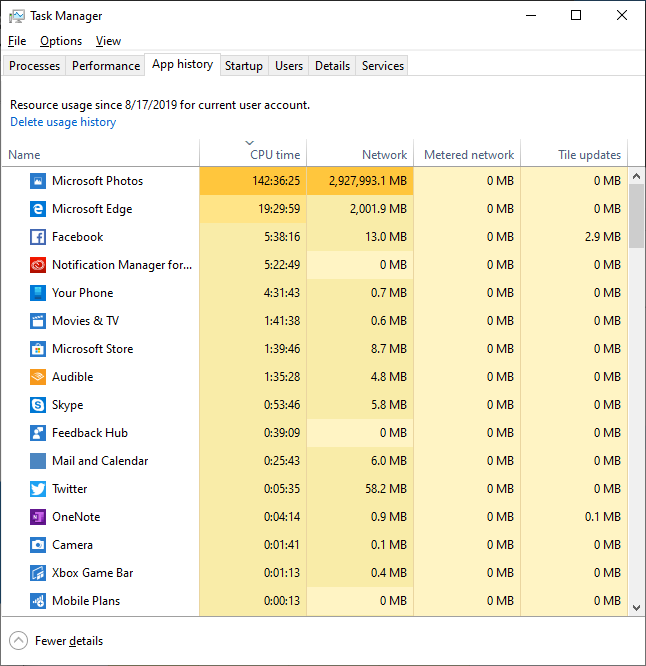
Task: Click the Xbox Game Bar icon
Action: point(38,573)
